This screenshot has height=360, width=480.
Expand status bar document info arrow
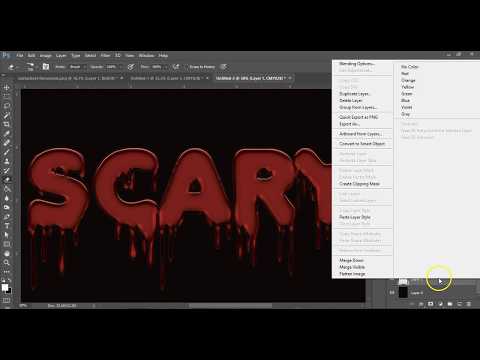coord(94,305)
